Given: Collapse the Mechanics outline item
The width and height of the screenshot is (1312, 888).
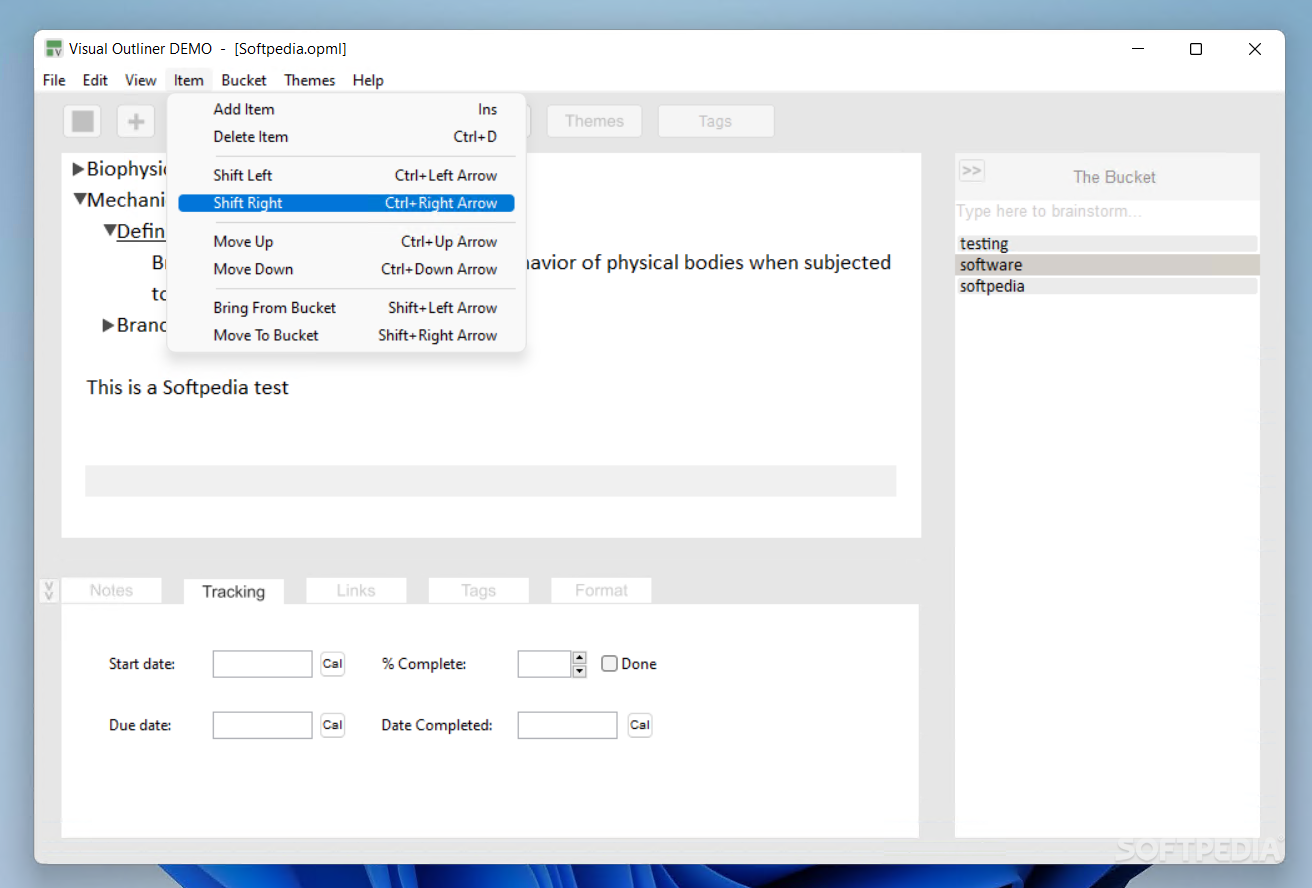Looking at the screenshot, I should tap(80, 200).
